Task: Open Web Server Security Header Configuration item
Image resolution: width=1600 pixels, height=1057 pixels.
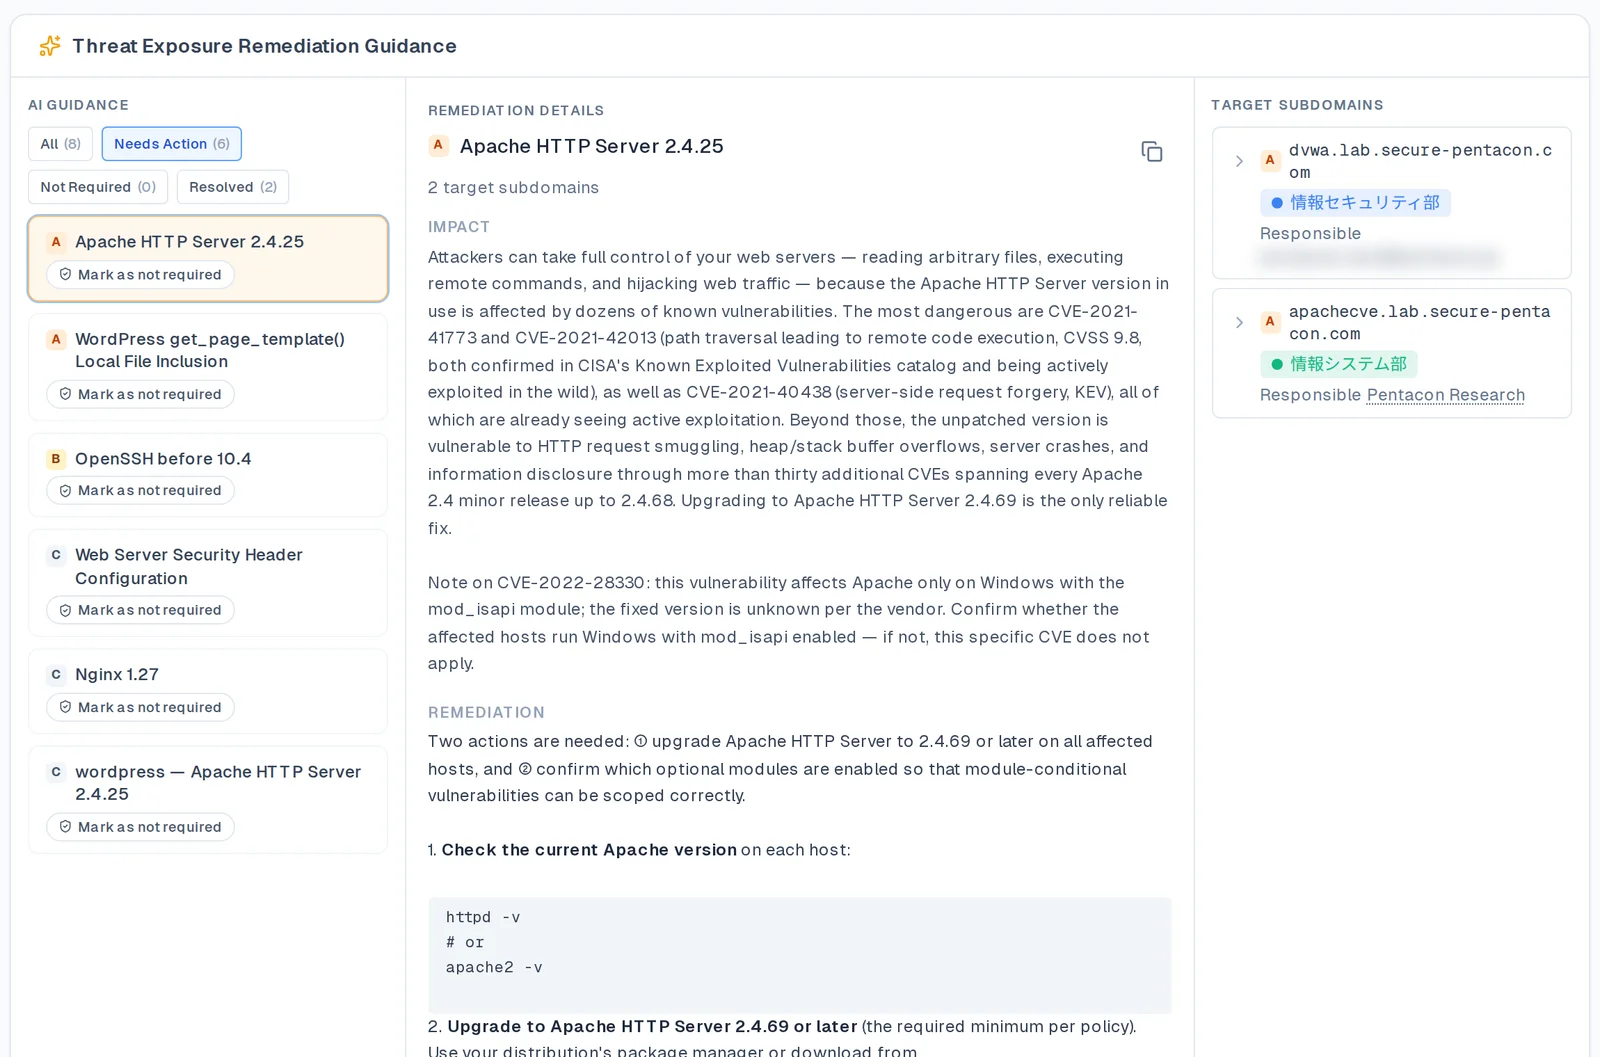Action: (x=208, y=583)
